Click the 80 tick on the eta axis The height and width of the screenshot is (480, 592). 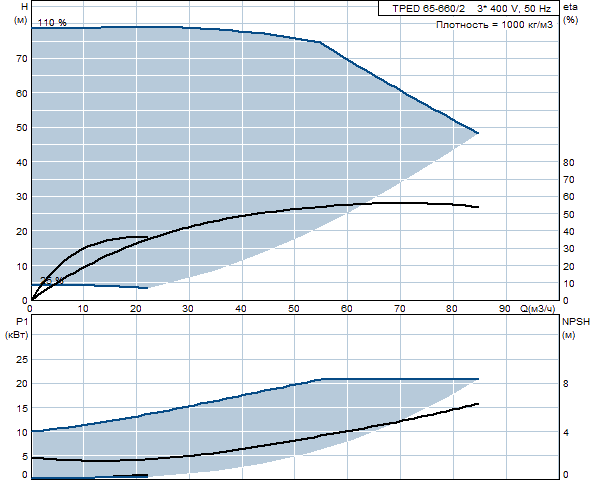coord(569,162)
